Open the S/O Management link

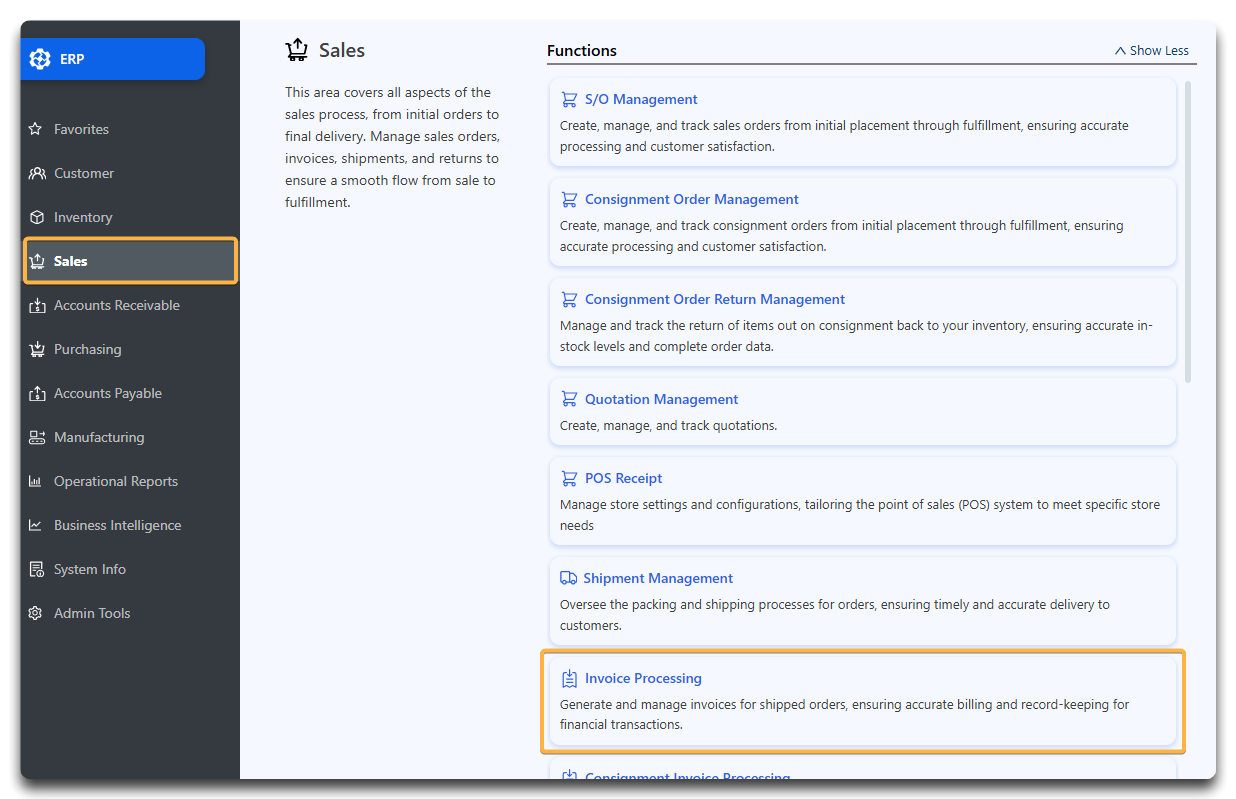(641, 99)
